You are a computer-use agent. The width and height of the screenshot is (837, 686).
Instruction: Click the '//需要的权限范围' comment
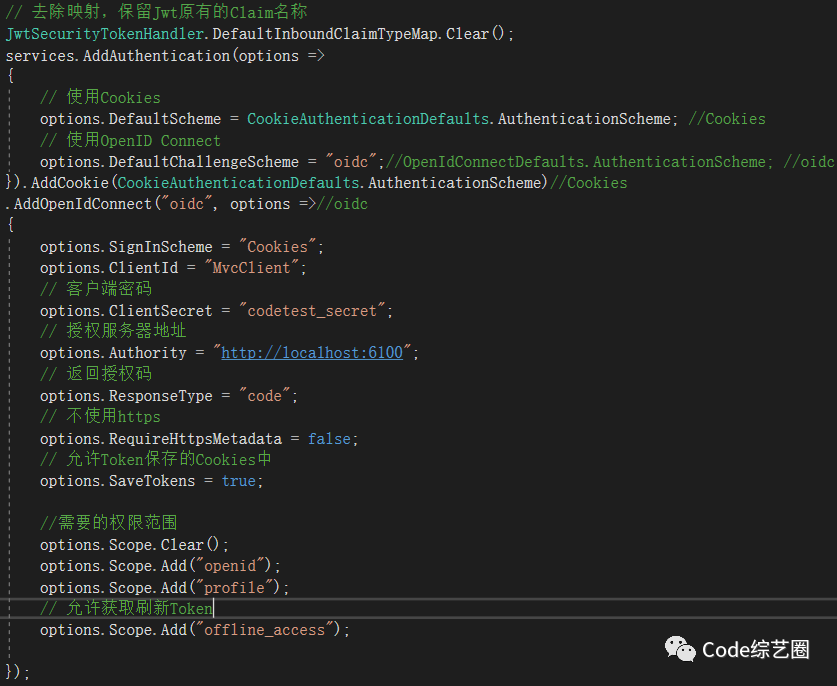(x=108, y=523)
